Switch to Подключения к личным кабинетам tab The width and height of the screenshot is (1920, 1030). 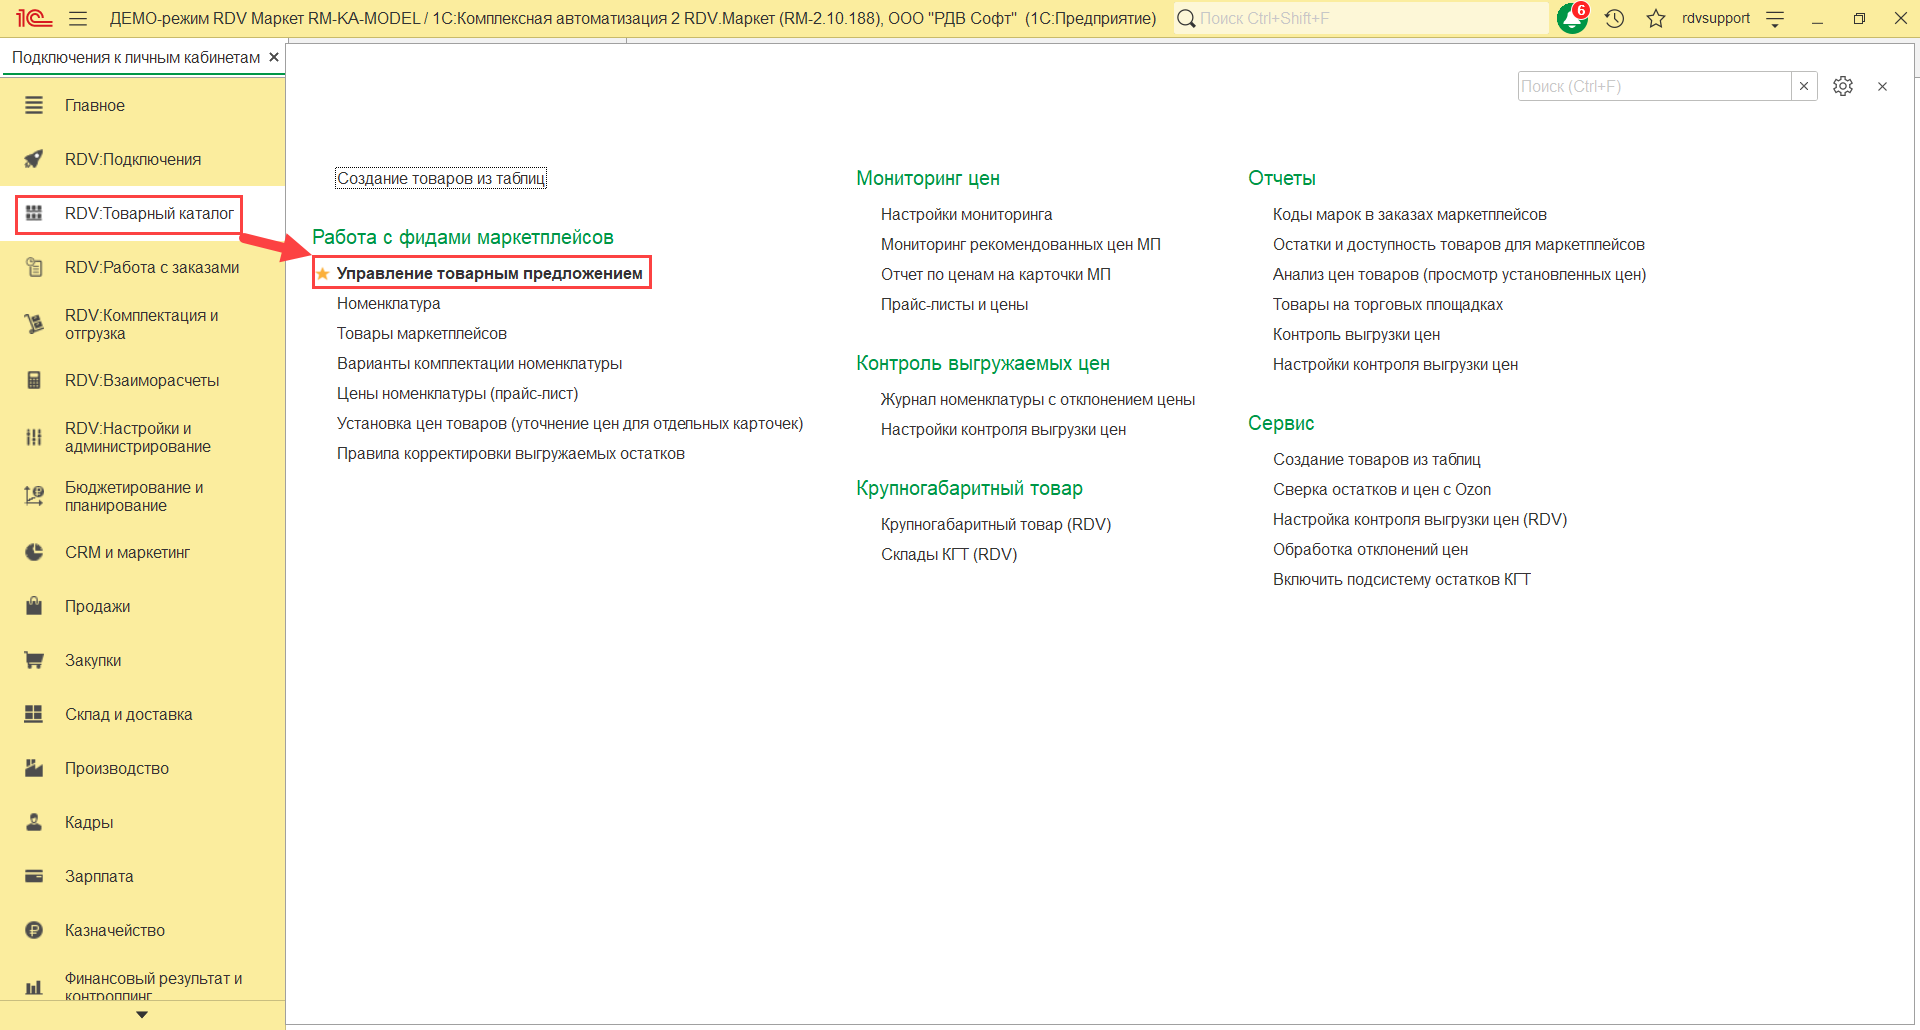135,57
